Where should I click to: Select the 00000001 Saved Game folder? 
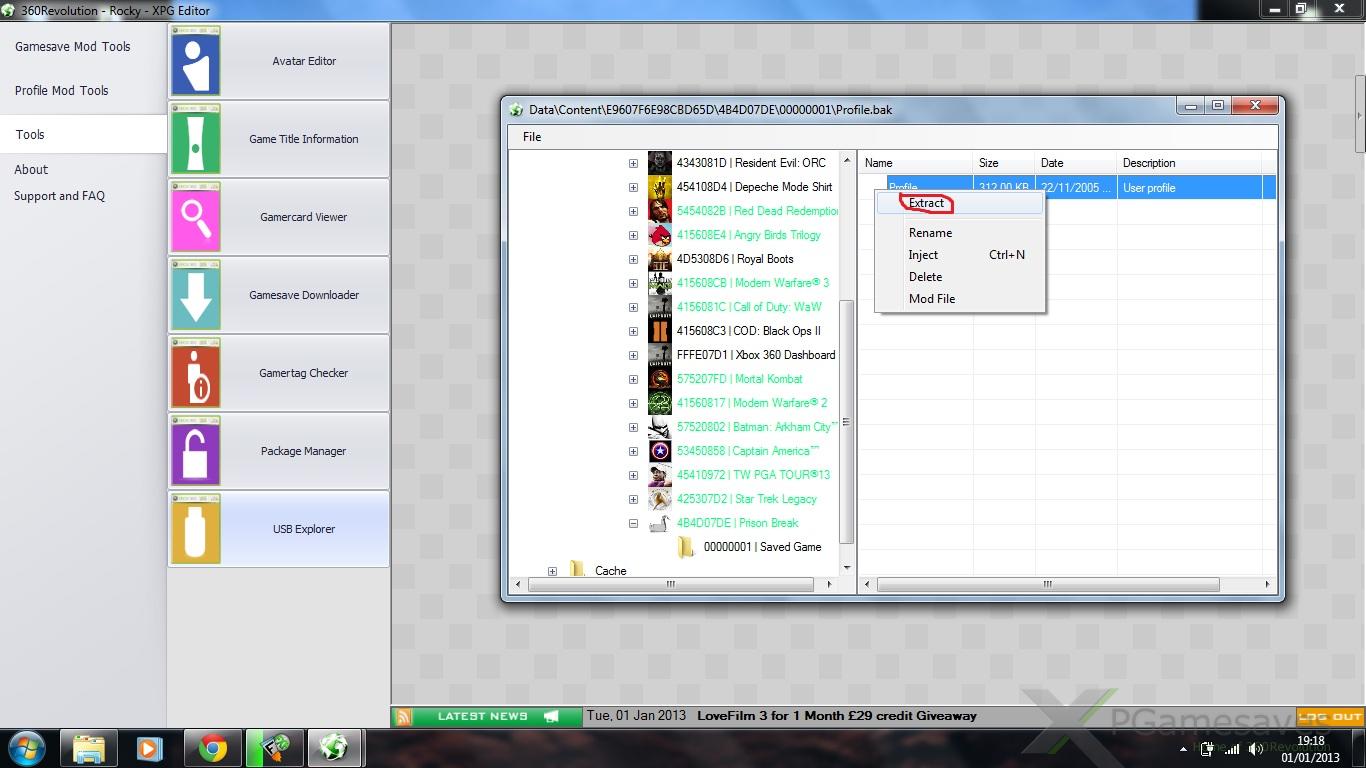[761, 547]
